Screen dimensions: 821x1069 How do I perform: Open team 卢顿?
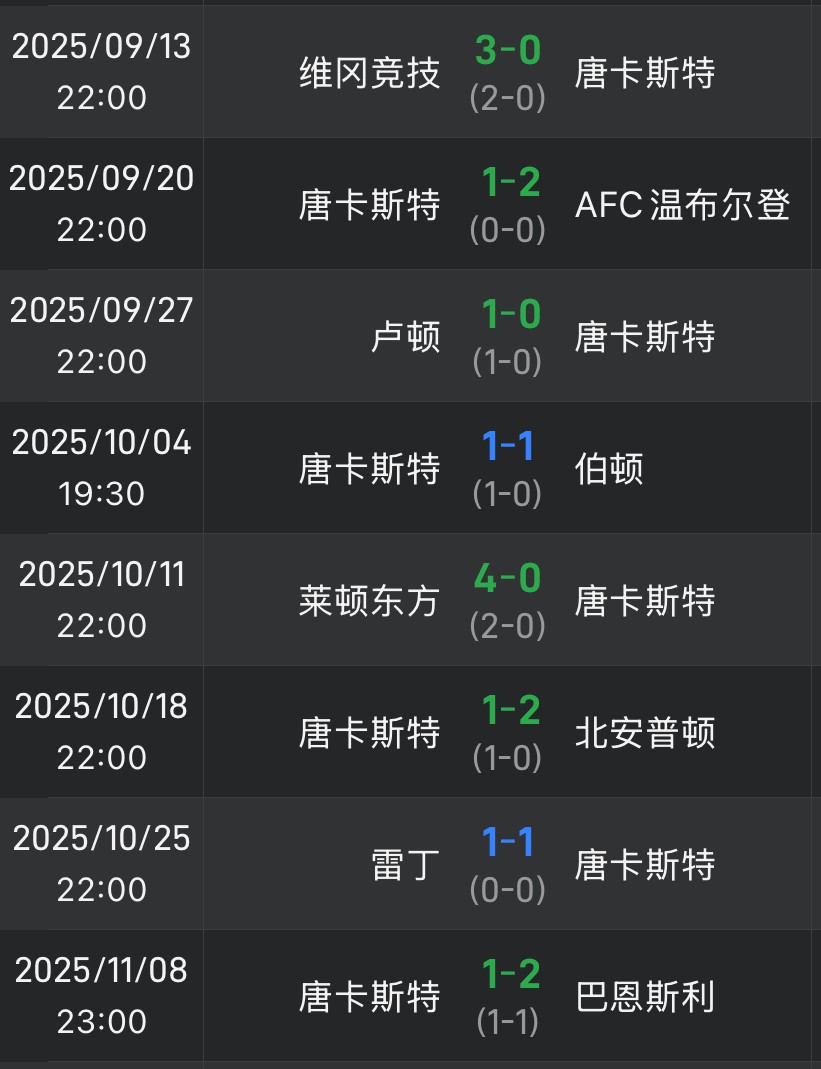(405, 336)
